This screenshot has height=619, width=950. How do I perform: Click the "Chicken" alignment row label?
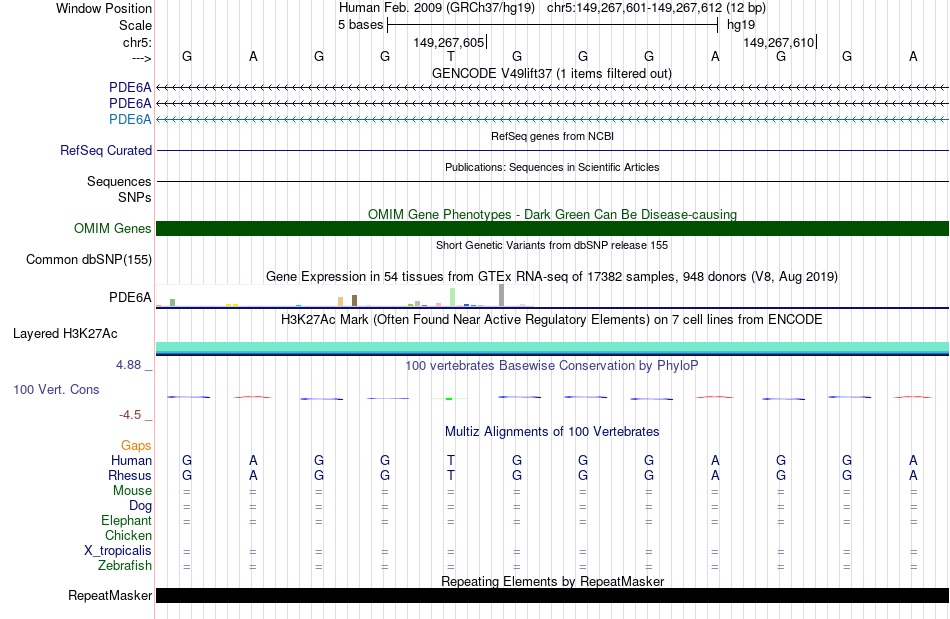(128, 535)
